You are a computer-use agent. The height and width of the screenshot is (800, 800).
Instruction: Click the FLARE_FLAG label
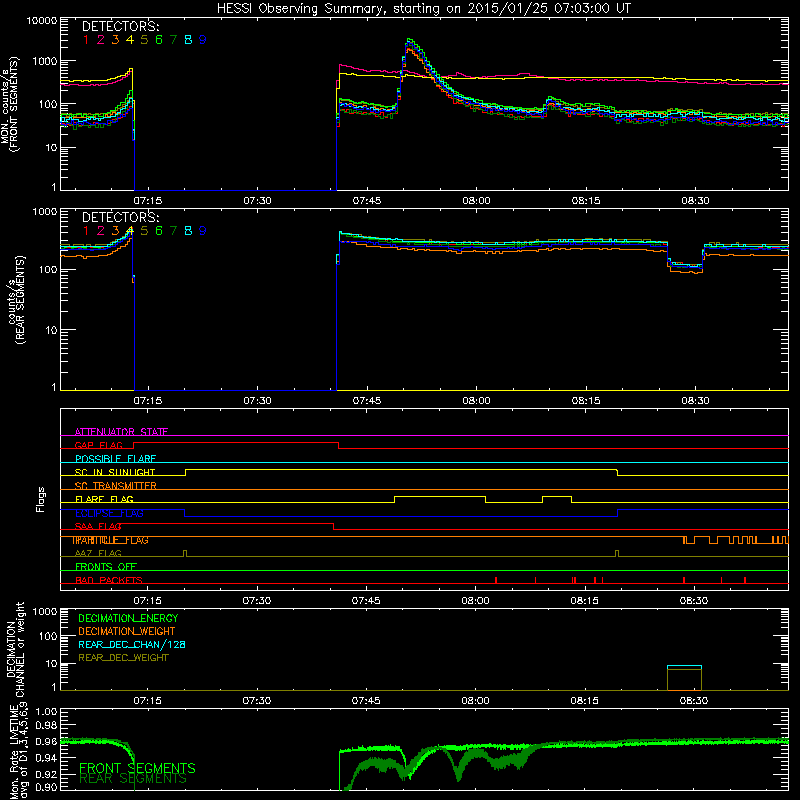point(104,499)
